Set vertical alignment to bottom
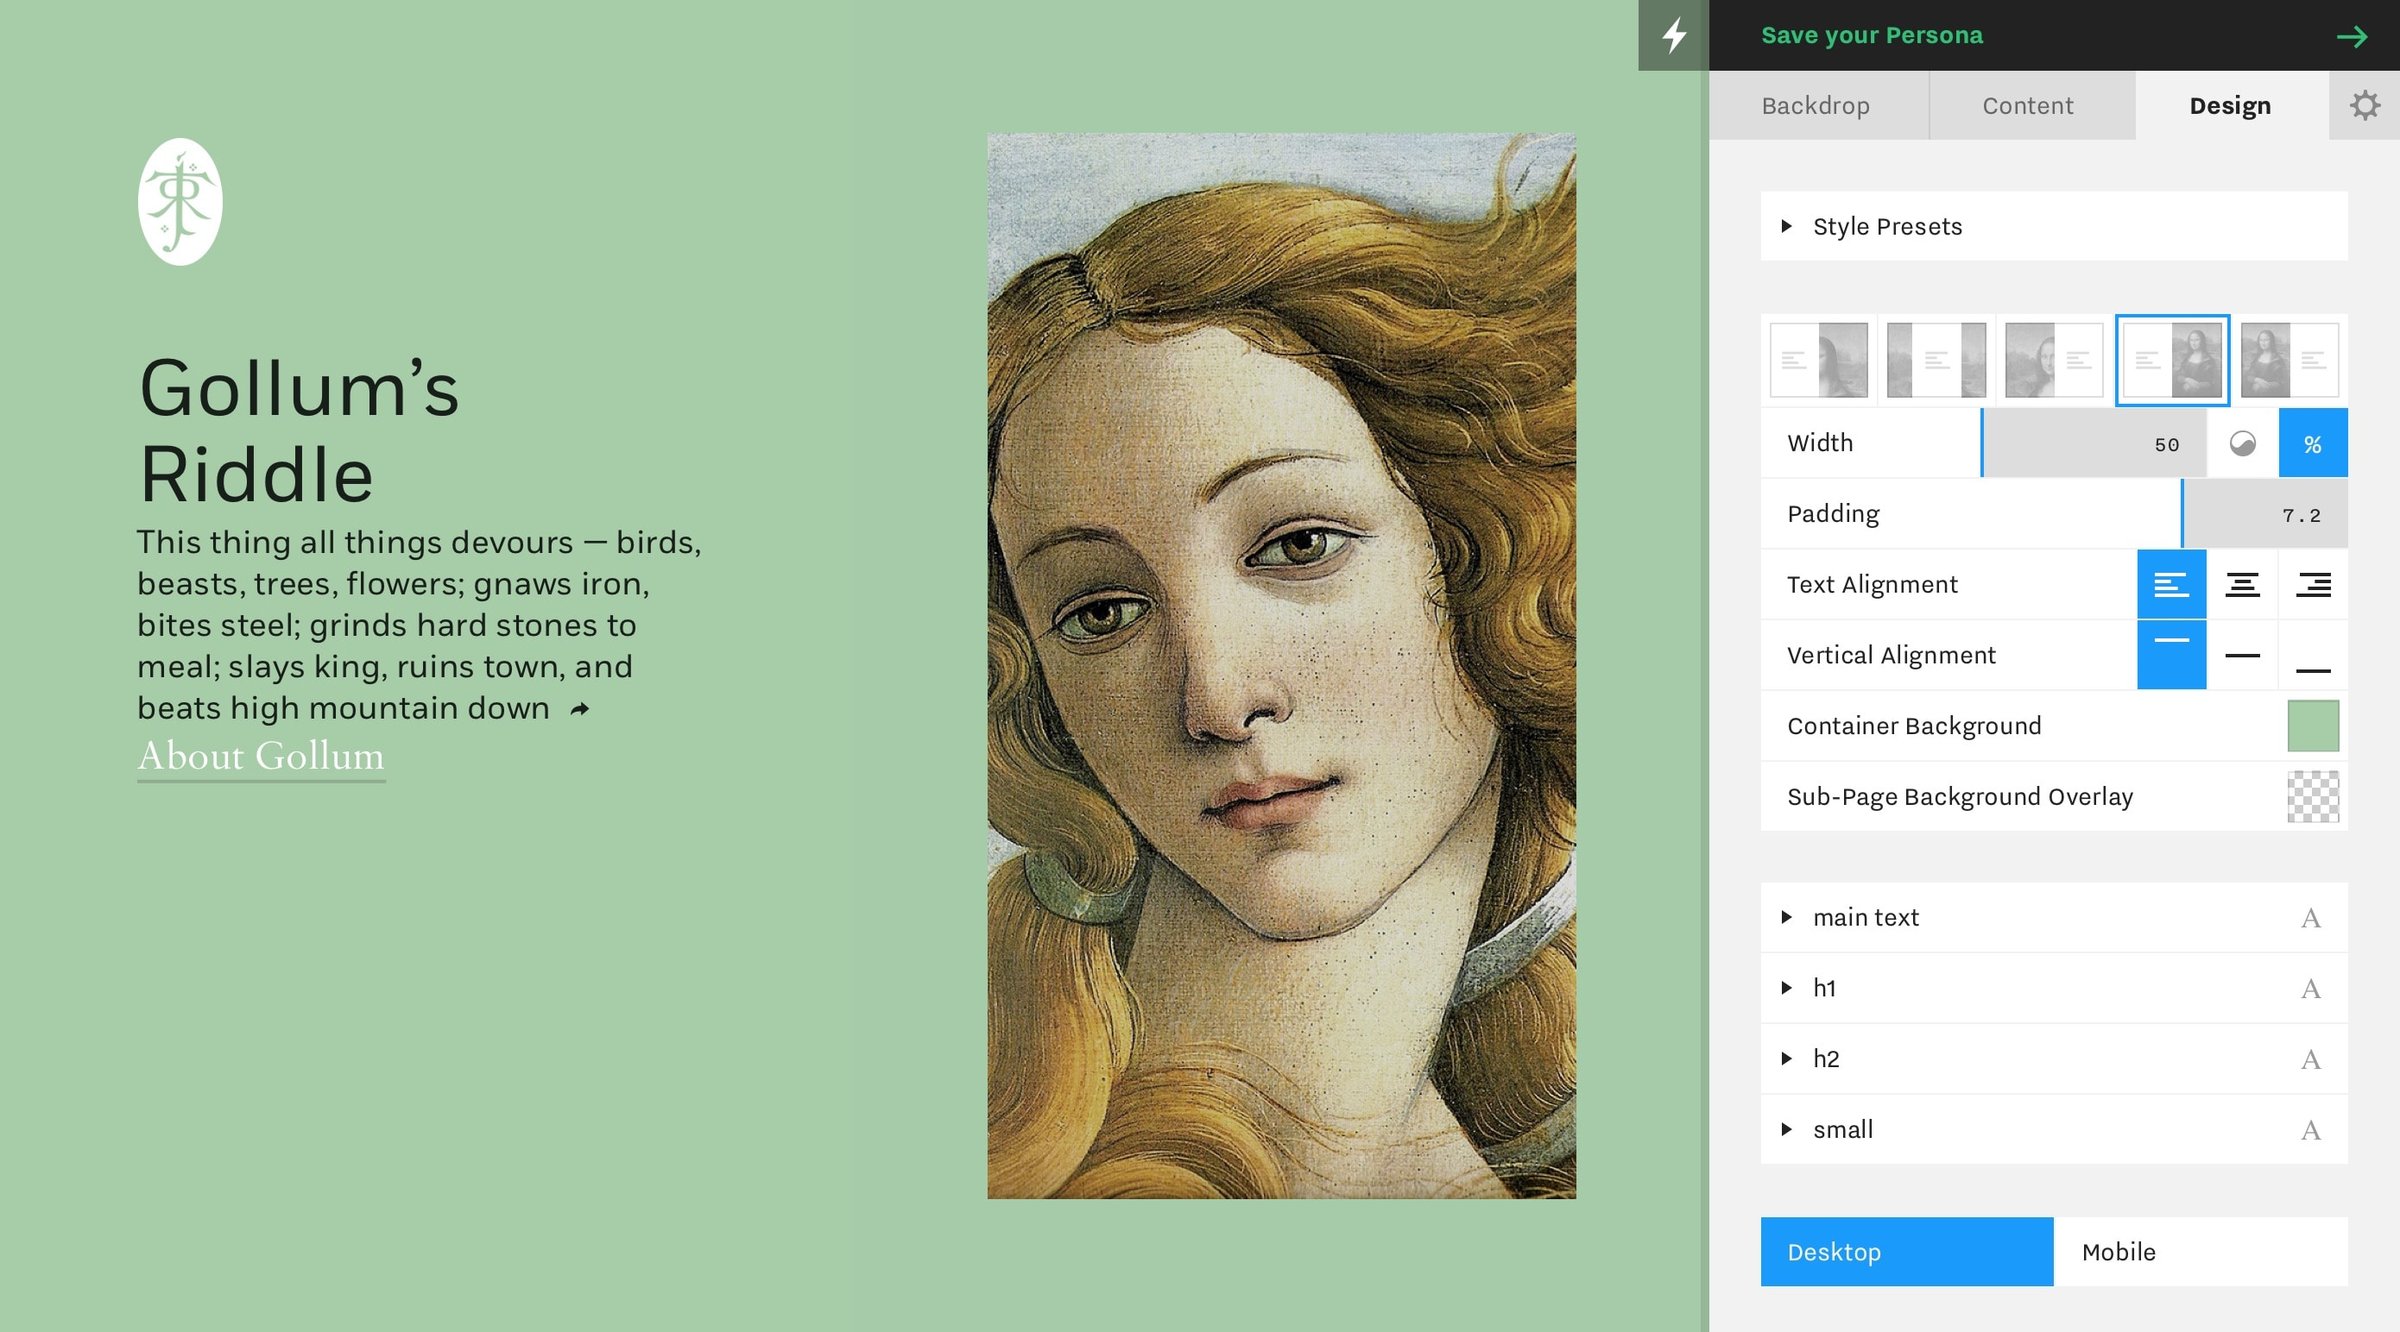The image size is (2400, 1332). point(2313,655)
